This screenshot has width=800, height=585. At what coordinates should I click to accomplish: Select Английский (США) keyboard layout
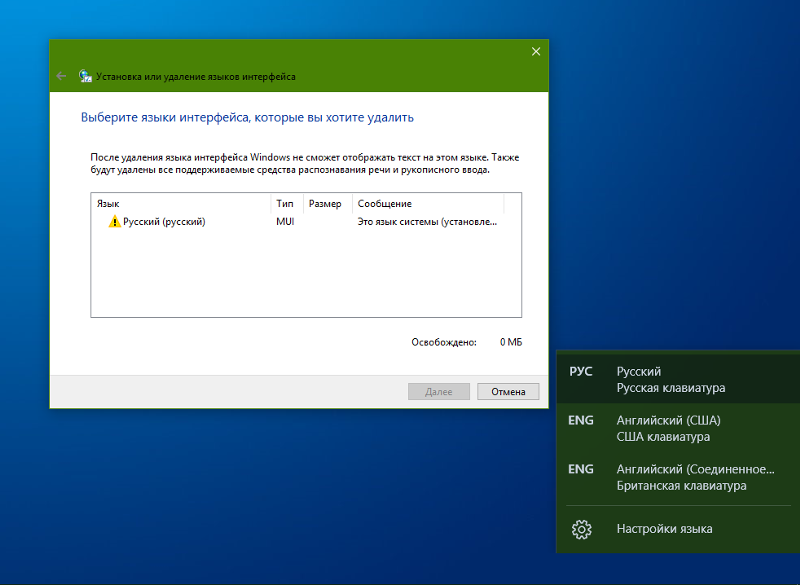pyautogui.click(x=678, y=428)
